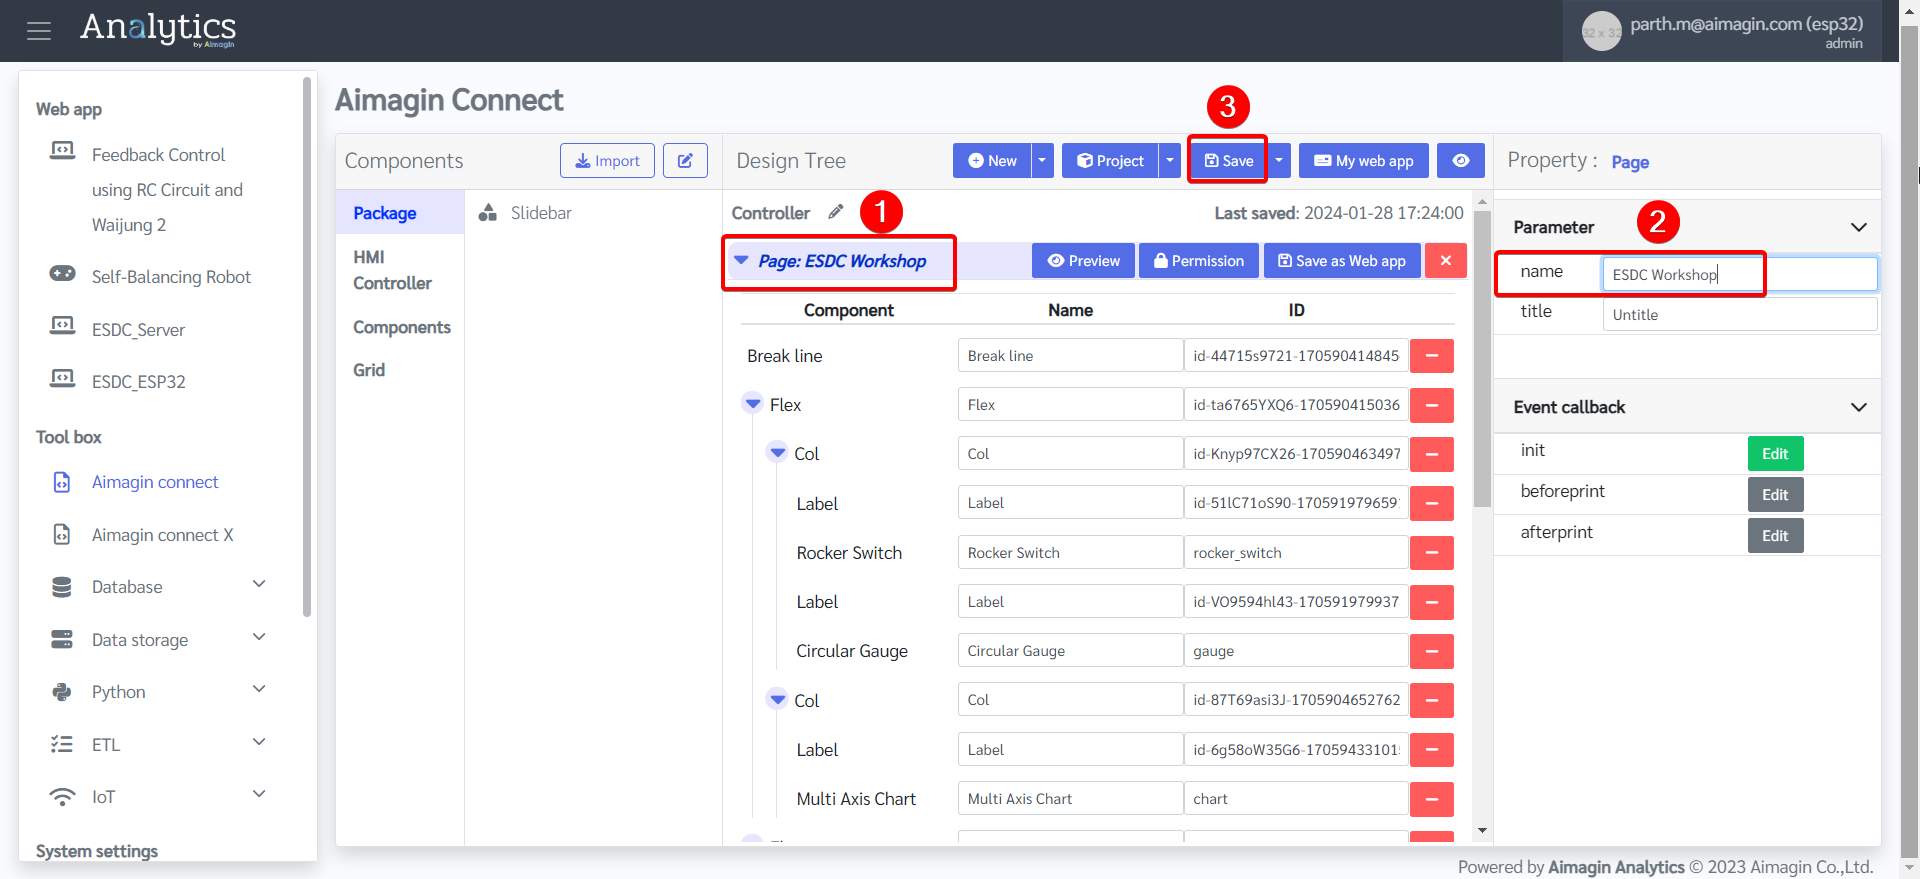
Task: Click the Self-Balancing Robot gamepad icon
Action: click(x=62, y=274)
